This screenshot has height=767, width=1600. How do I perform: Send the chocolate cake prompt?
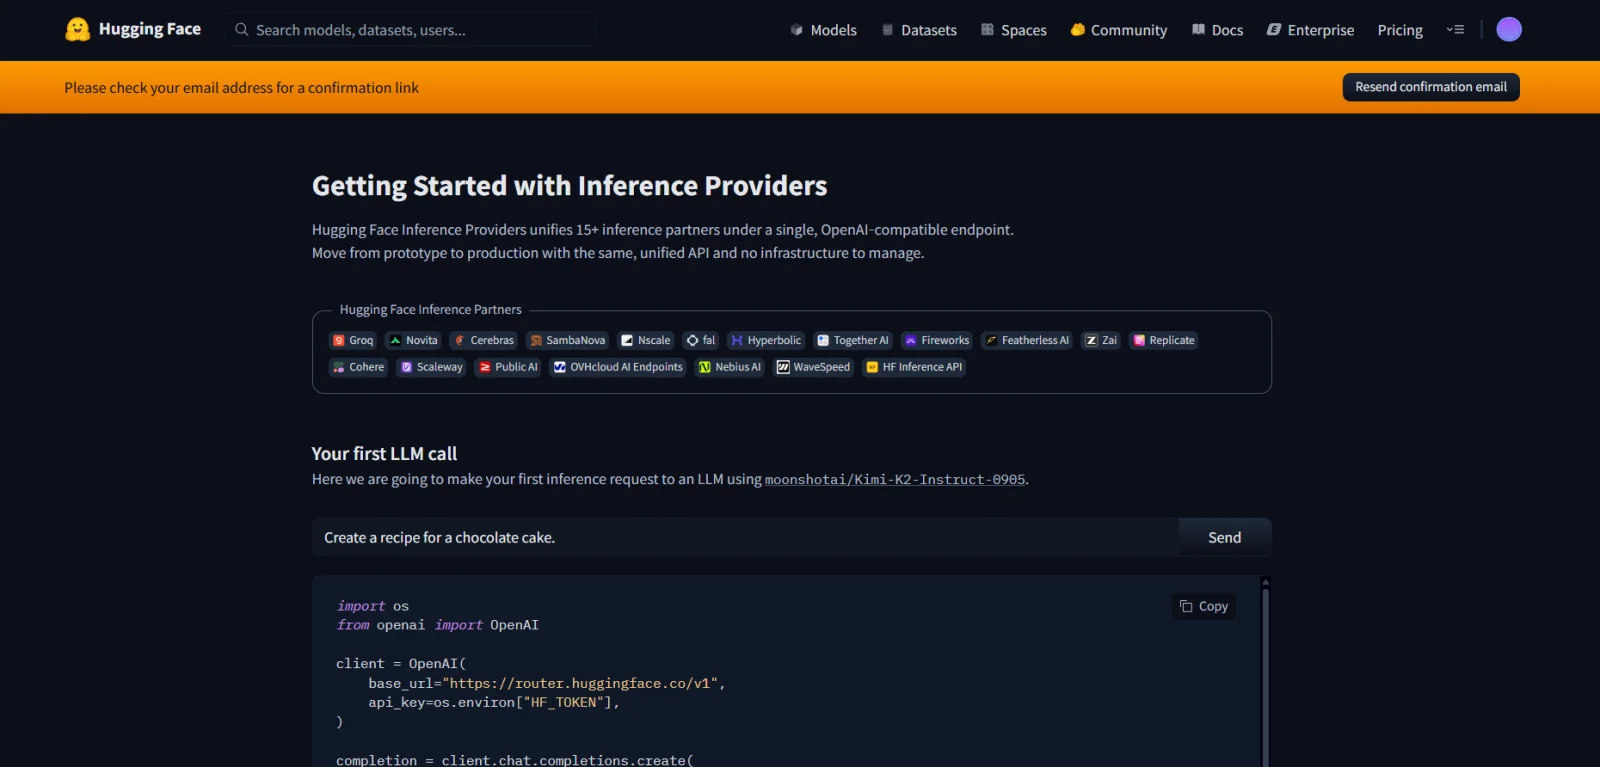(1225, 537)
